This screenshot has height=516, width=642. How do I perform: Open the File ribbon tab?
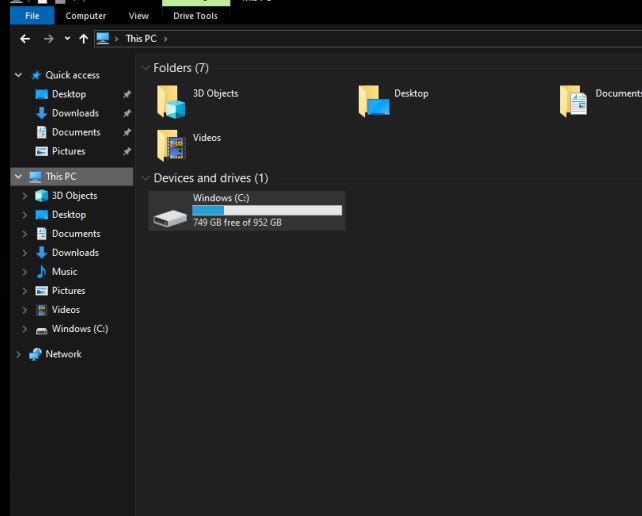coord(32,16)
